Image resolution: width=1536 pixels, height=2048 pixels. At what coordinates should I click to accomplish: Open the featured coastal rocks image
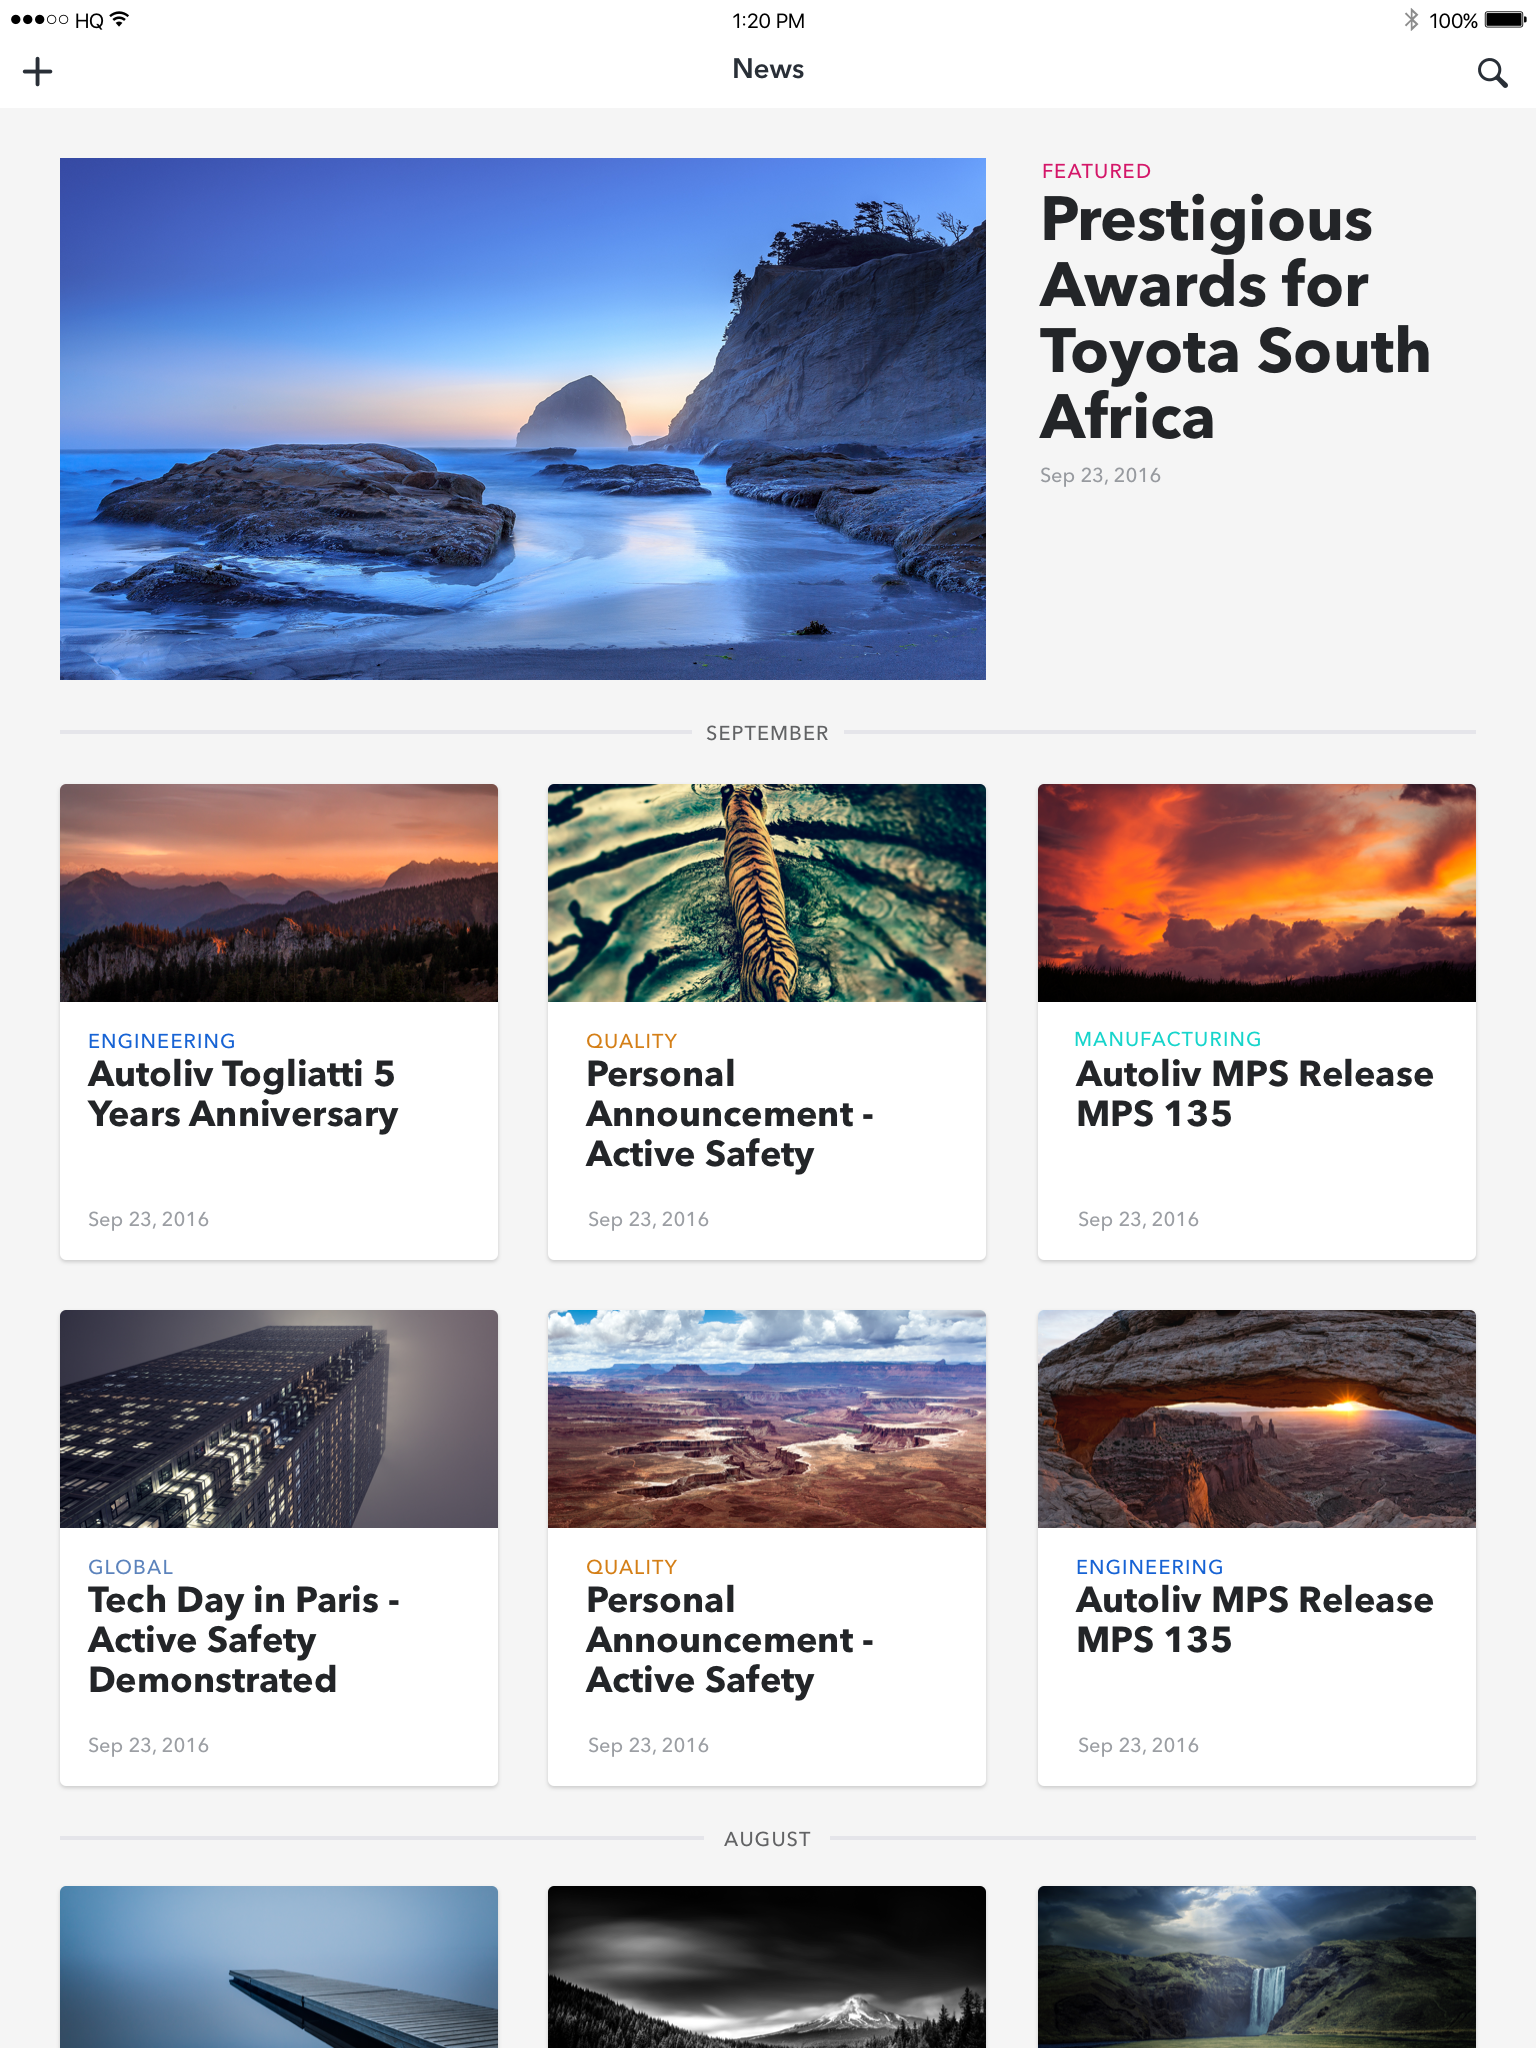click(522, 418)
